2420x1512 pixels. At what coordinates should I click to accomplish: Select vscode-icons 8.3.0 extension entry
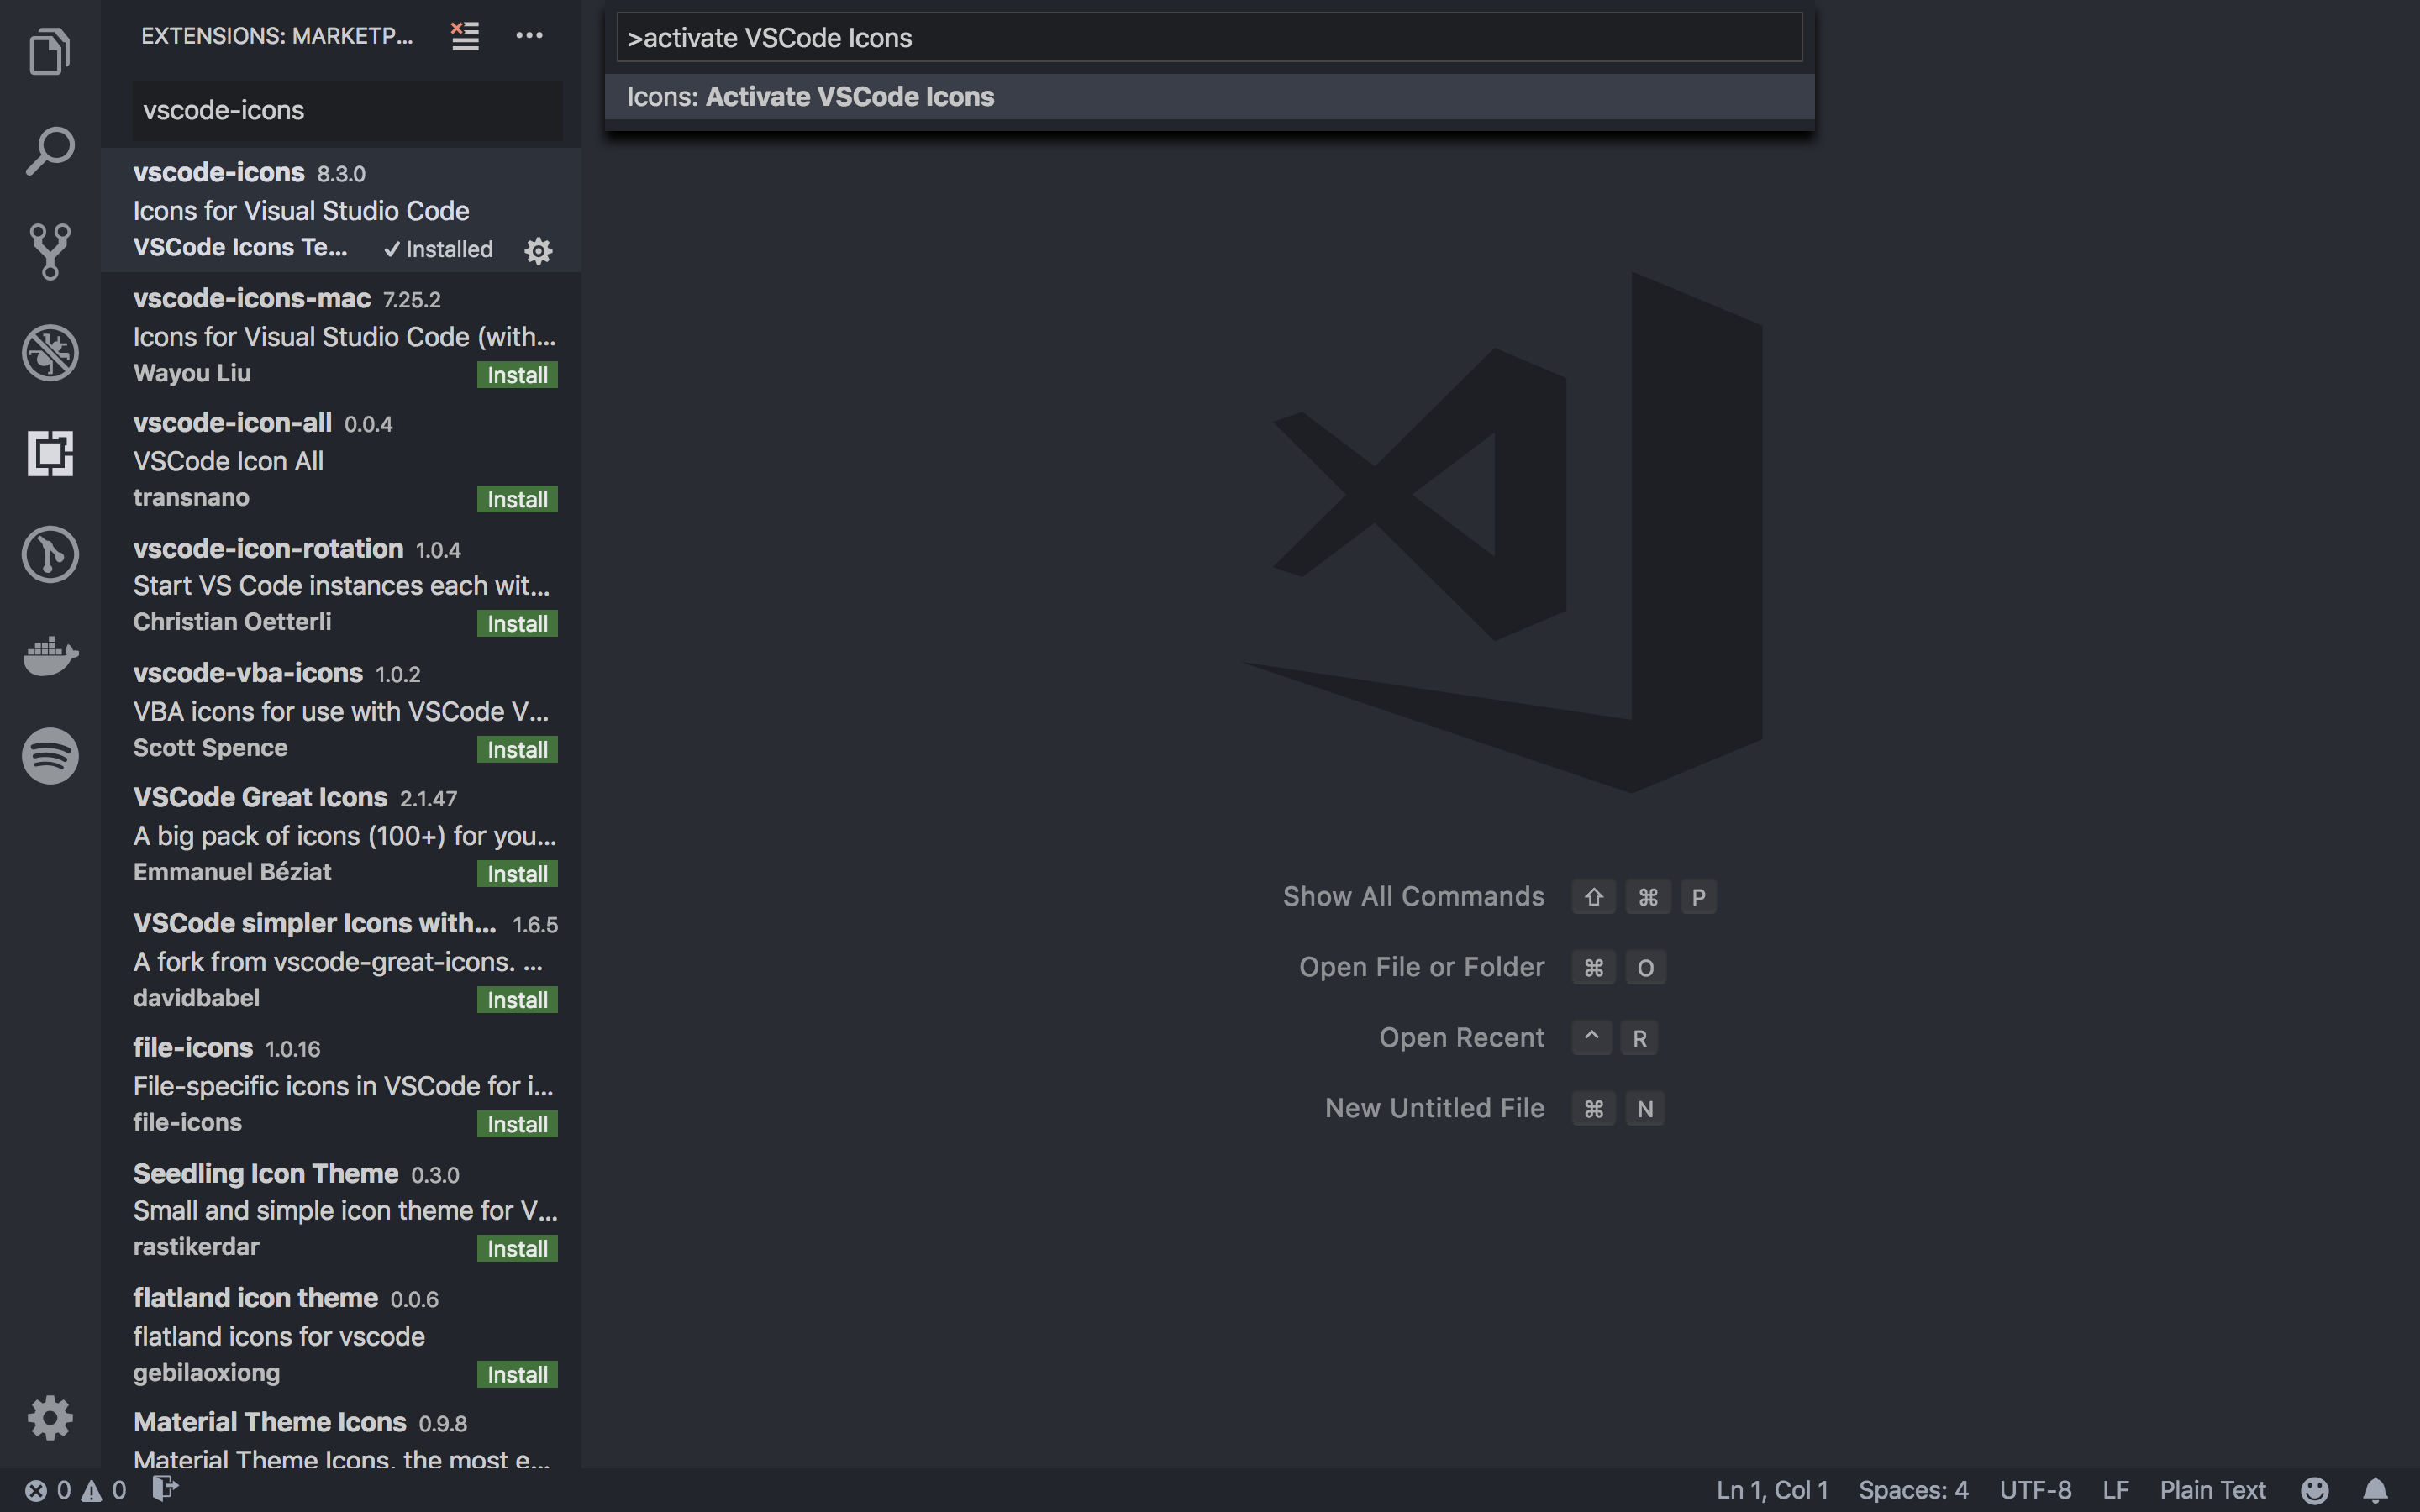[x=341, y=210]
